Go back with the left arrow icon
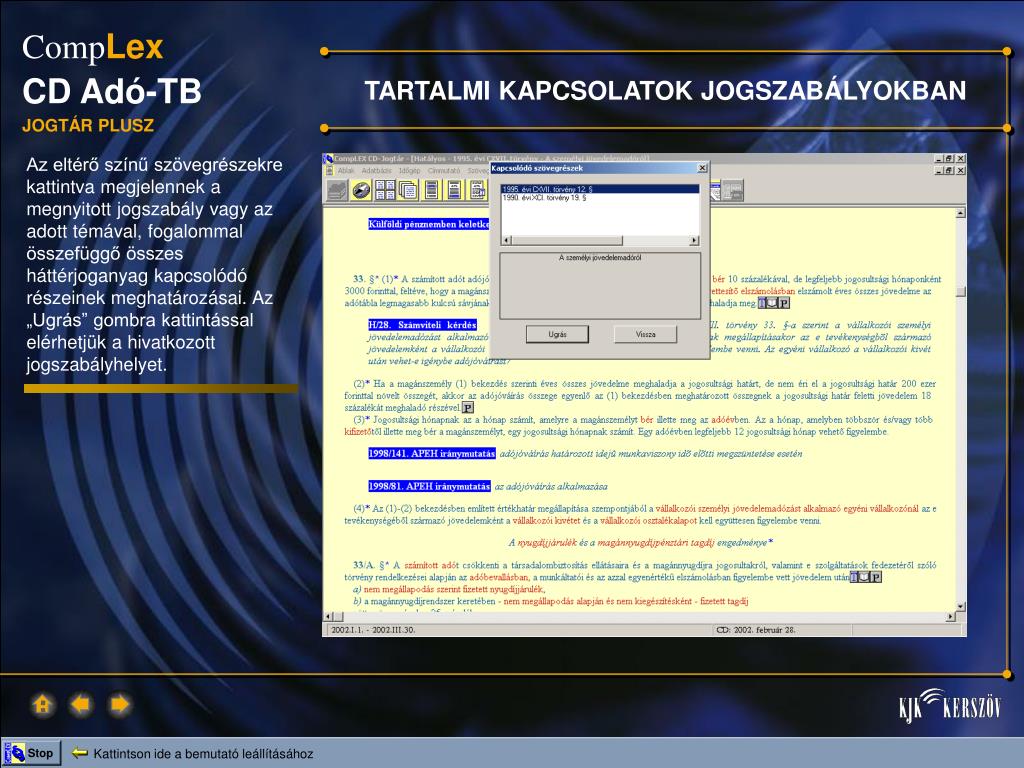The height and width of the screenshot is (768, 1024). coord(81,705)
